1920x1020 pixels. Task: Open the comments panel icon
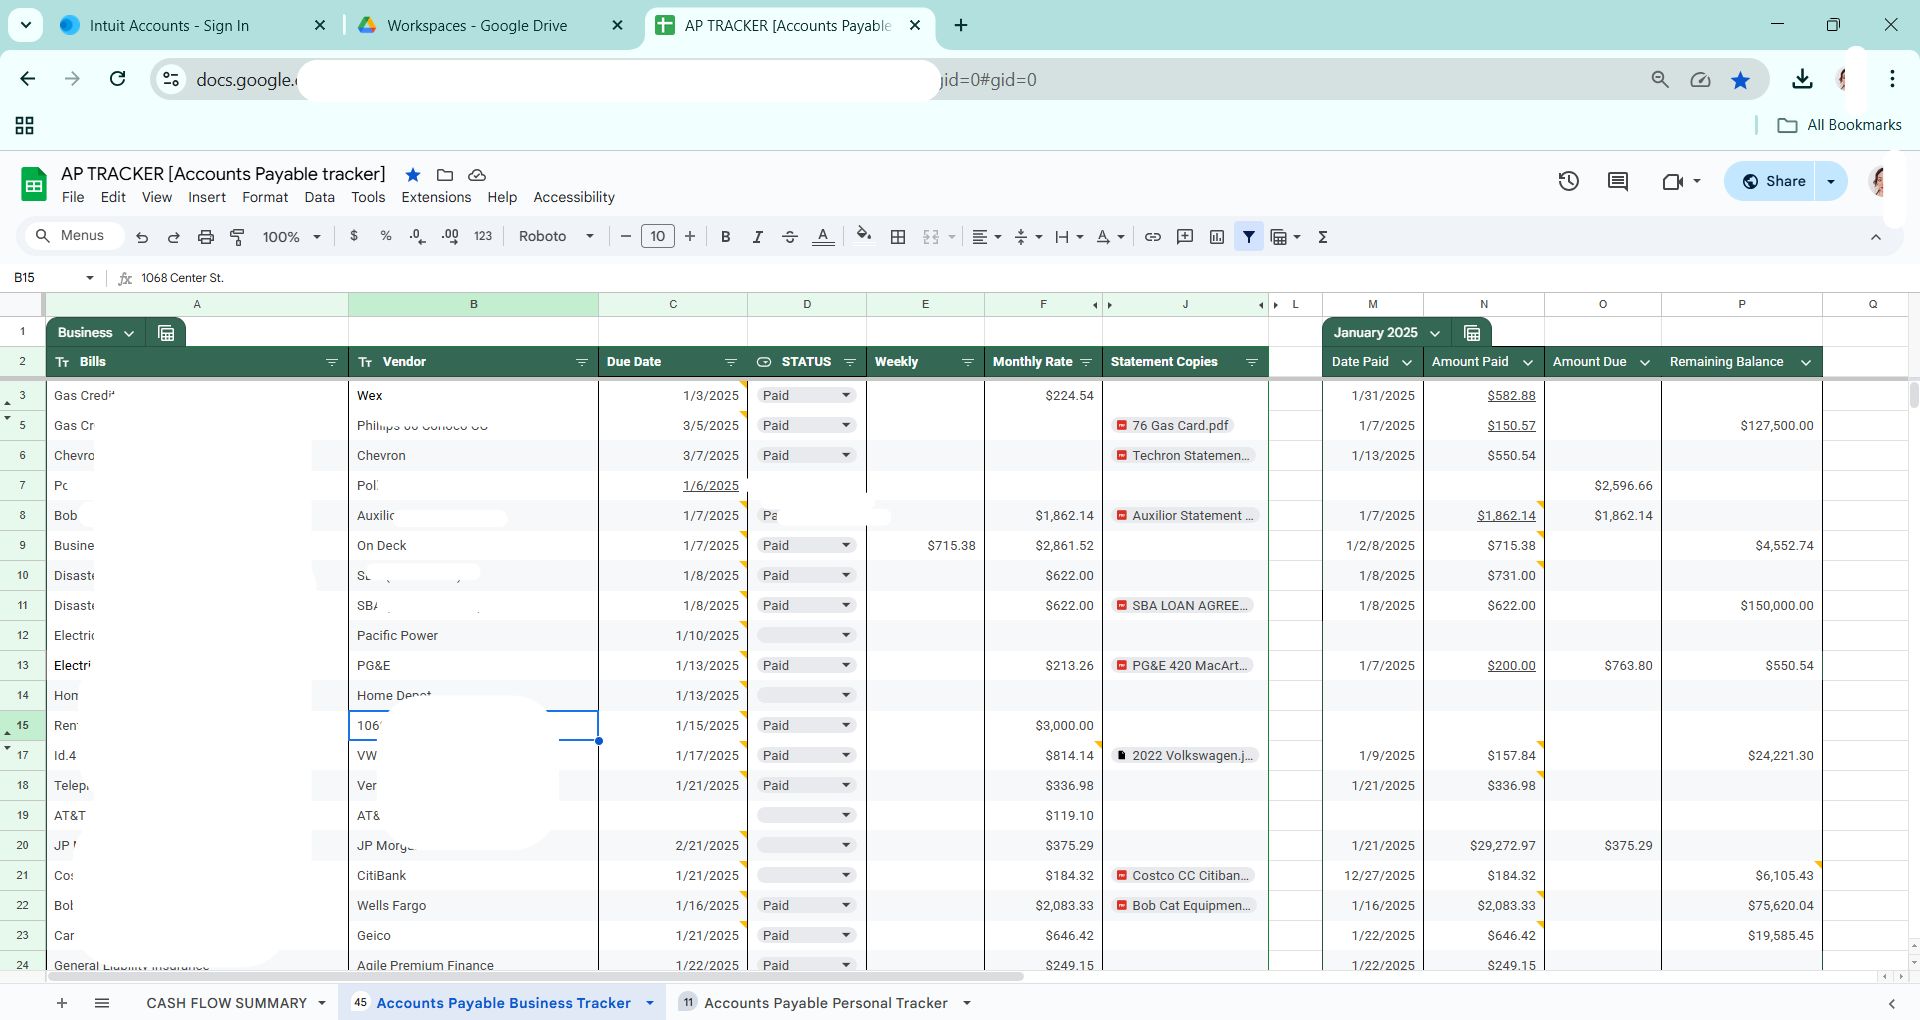pos(1617,181)
